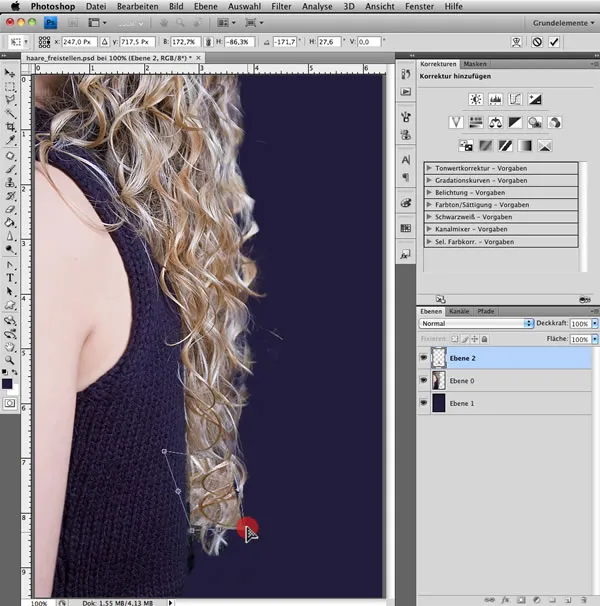
Task: Switch to the Masken tab
Action: click(474, 63)
